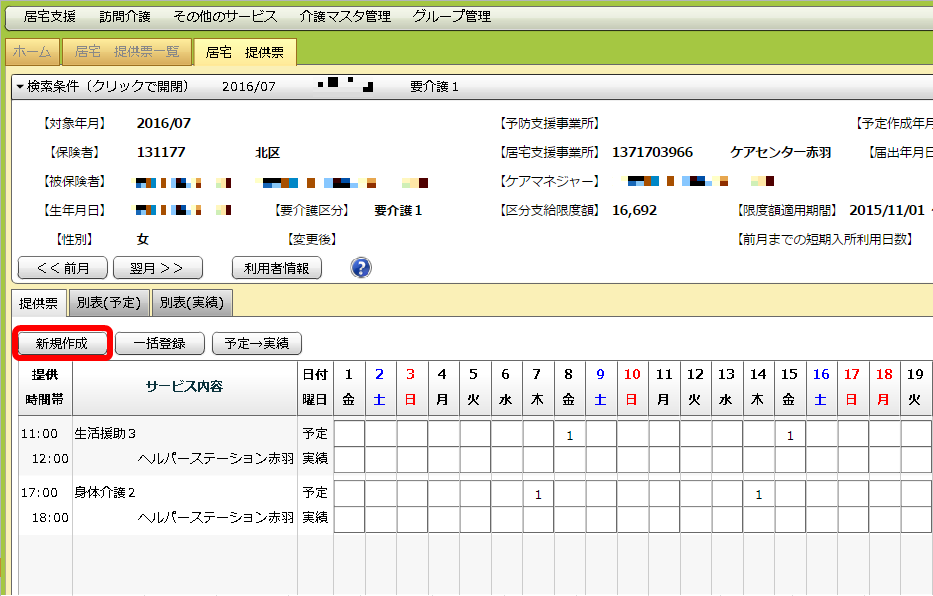
Task: Switch to the 居宅 提供票一覧 tab
Action: pos(127,52)
